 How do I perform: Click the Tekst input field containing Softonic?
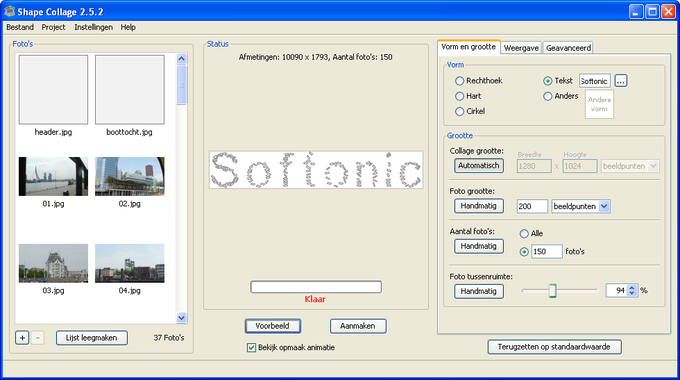click(x=595, y=81)
